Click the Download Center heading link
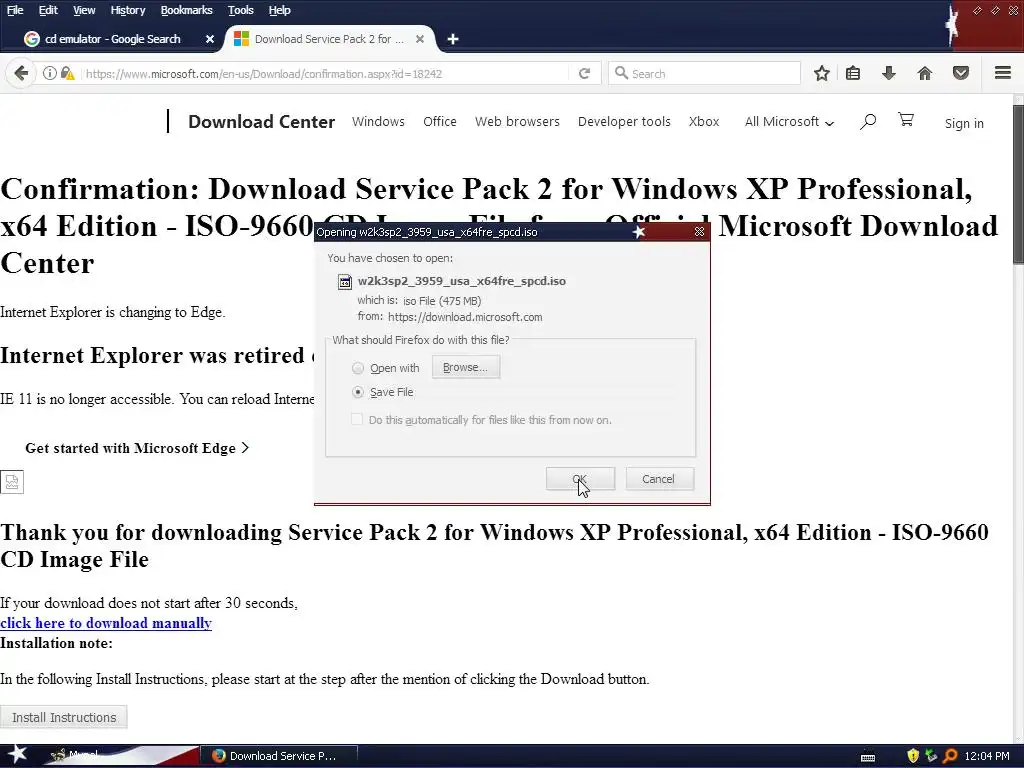 (x=261, y=121)
